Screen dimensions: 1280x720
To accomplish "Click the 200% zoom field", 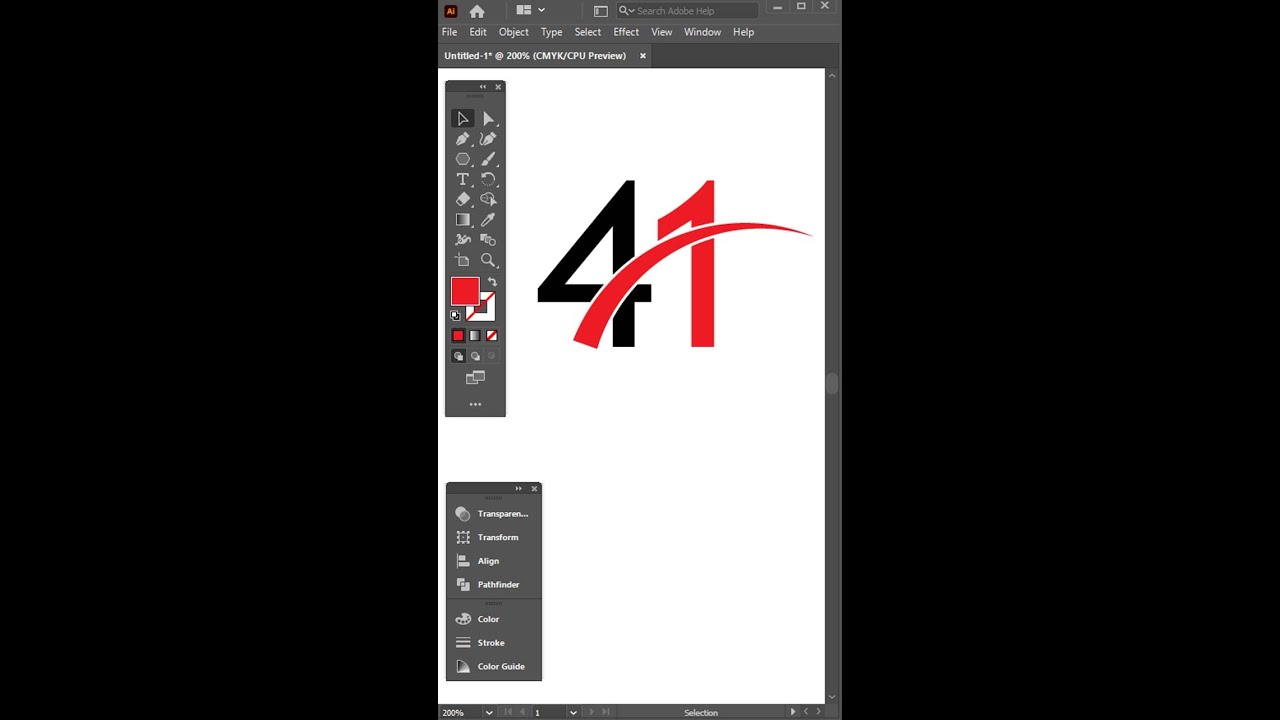I will click(461, 712).
